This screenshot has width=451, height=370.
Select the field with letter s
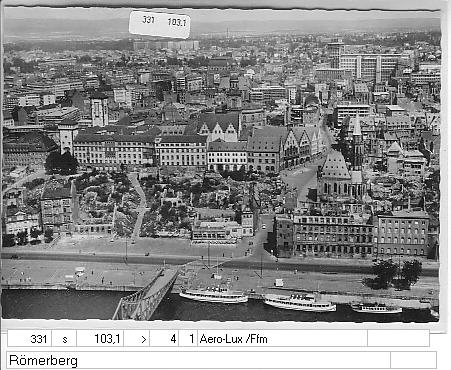[x=64, y=339]
